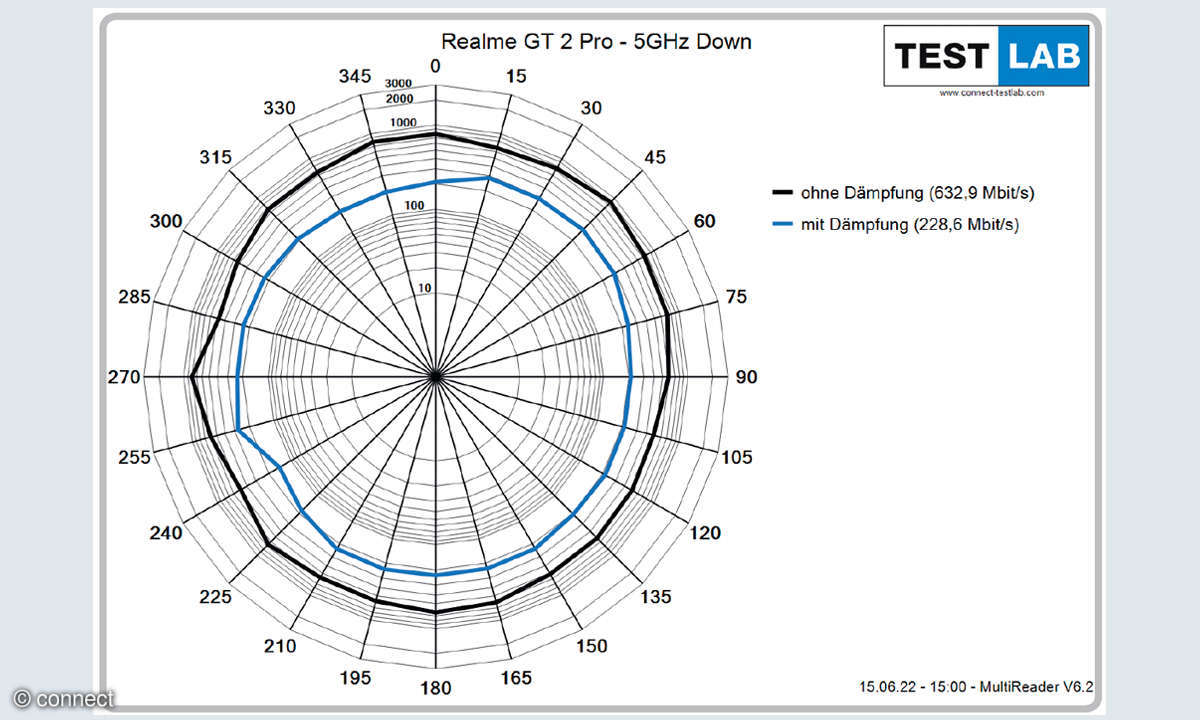1200x720 pixels.
Task: Click the 165 degree angle label
Action: tap(516, 678)
